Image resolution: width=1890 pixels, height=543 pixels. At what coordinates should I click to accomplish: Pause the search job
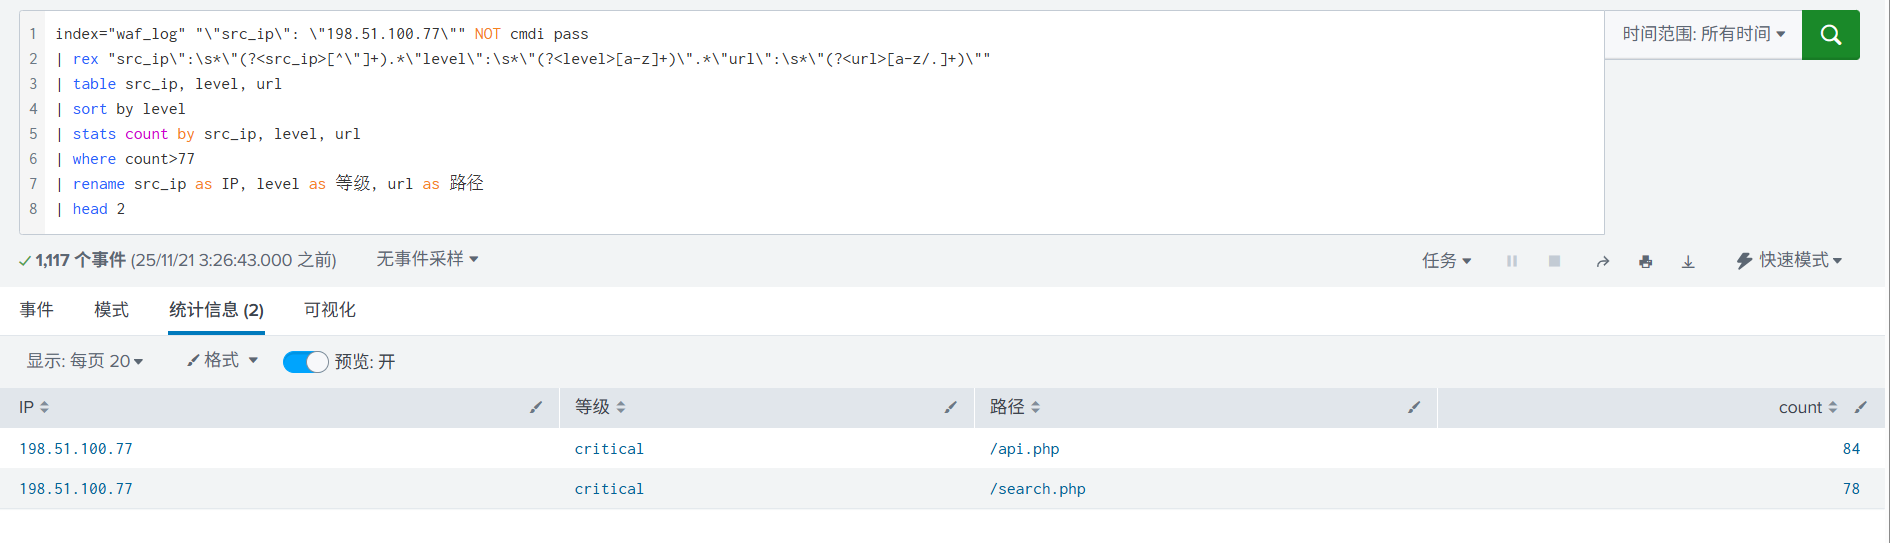(1512, 261)
